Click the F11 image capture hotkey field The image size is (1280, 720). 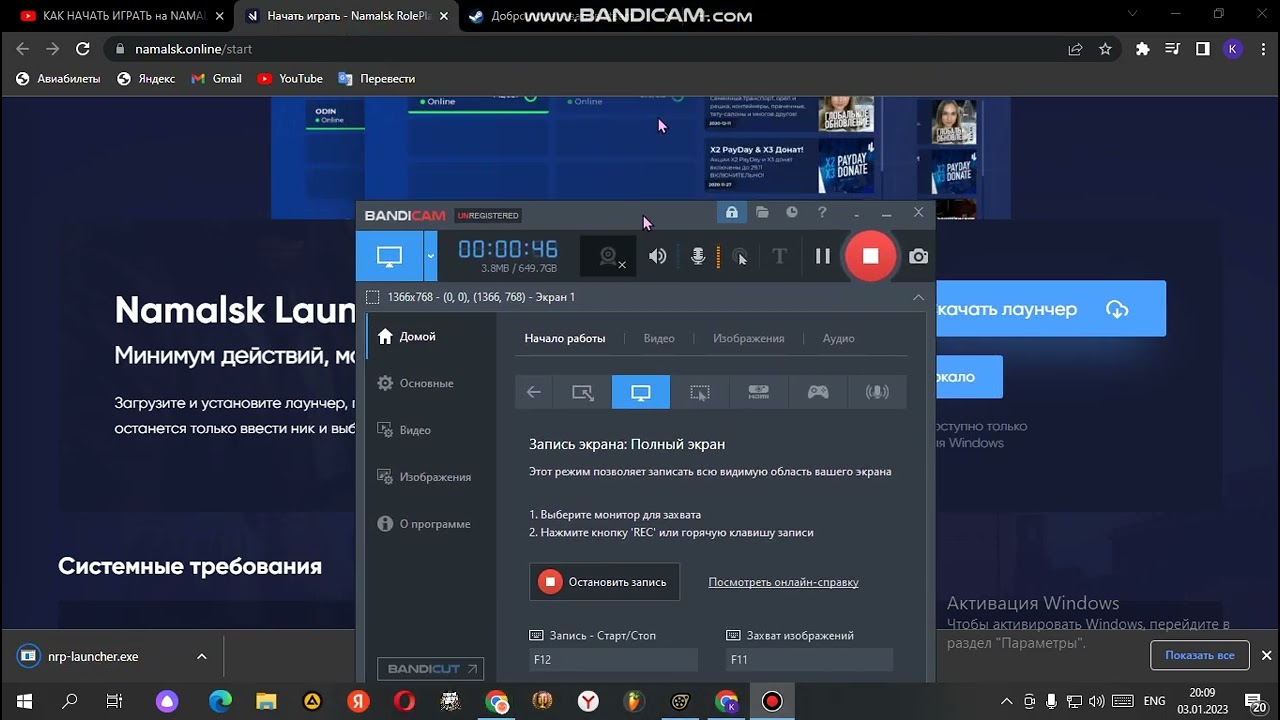click(x=809, y=659)
